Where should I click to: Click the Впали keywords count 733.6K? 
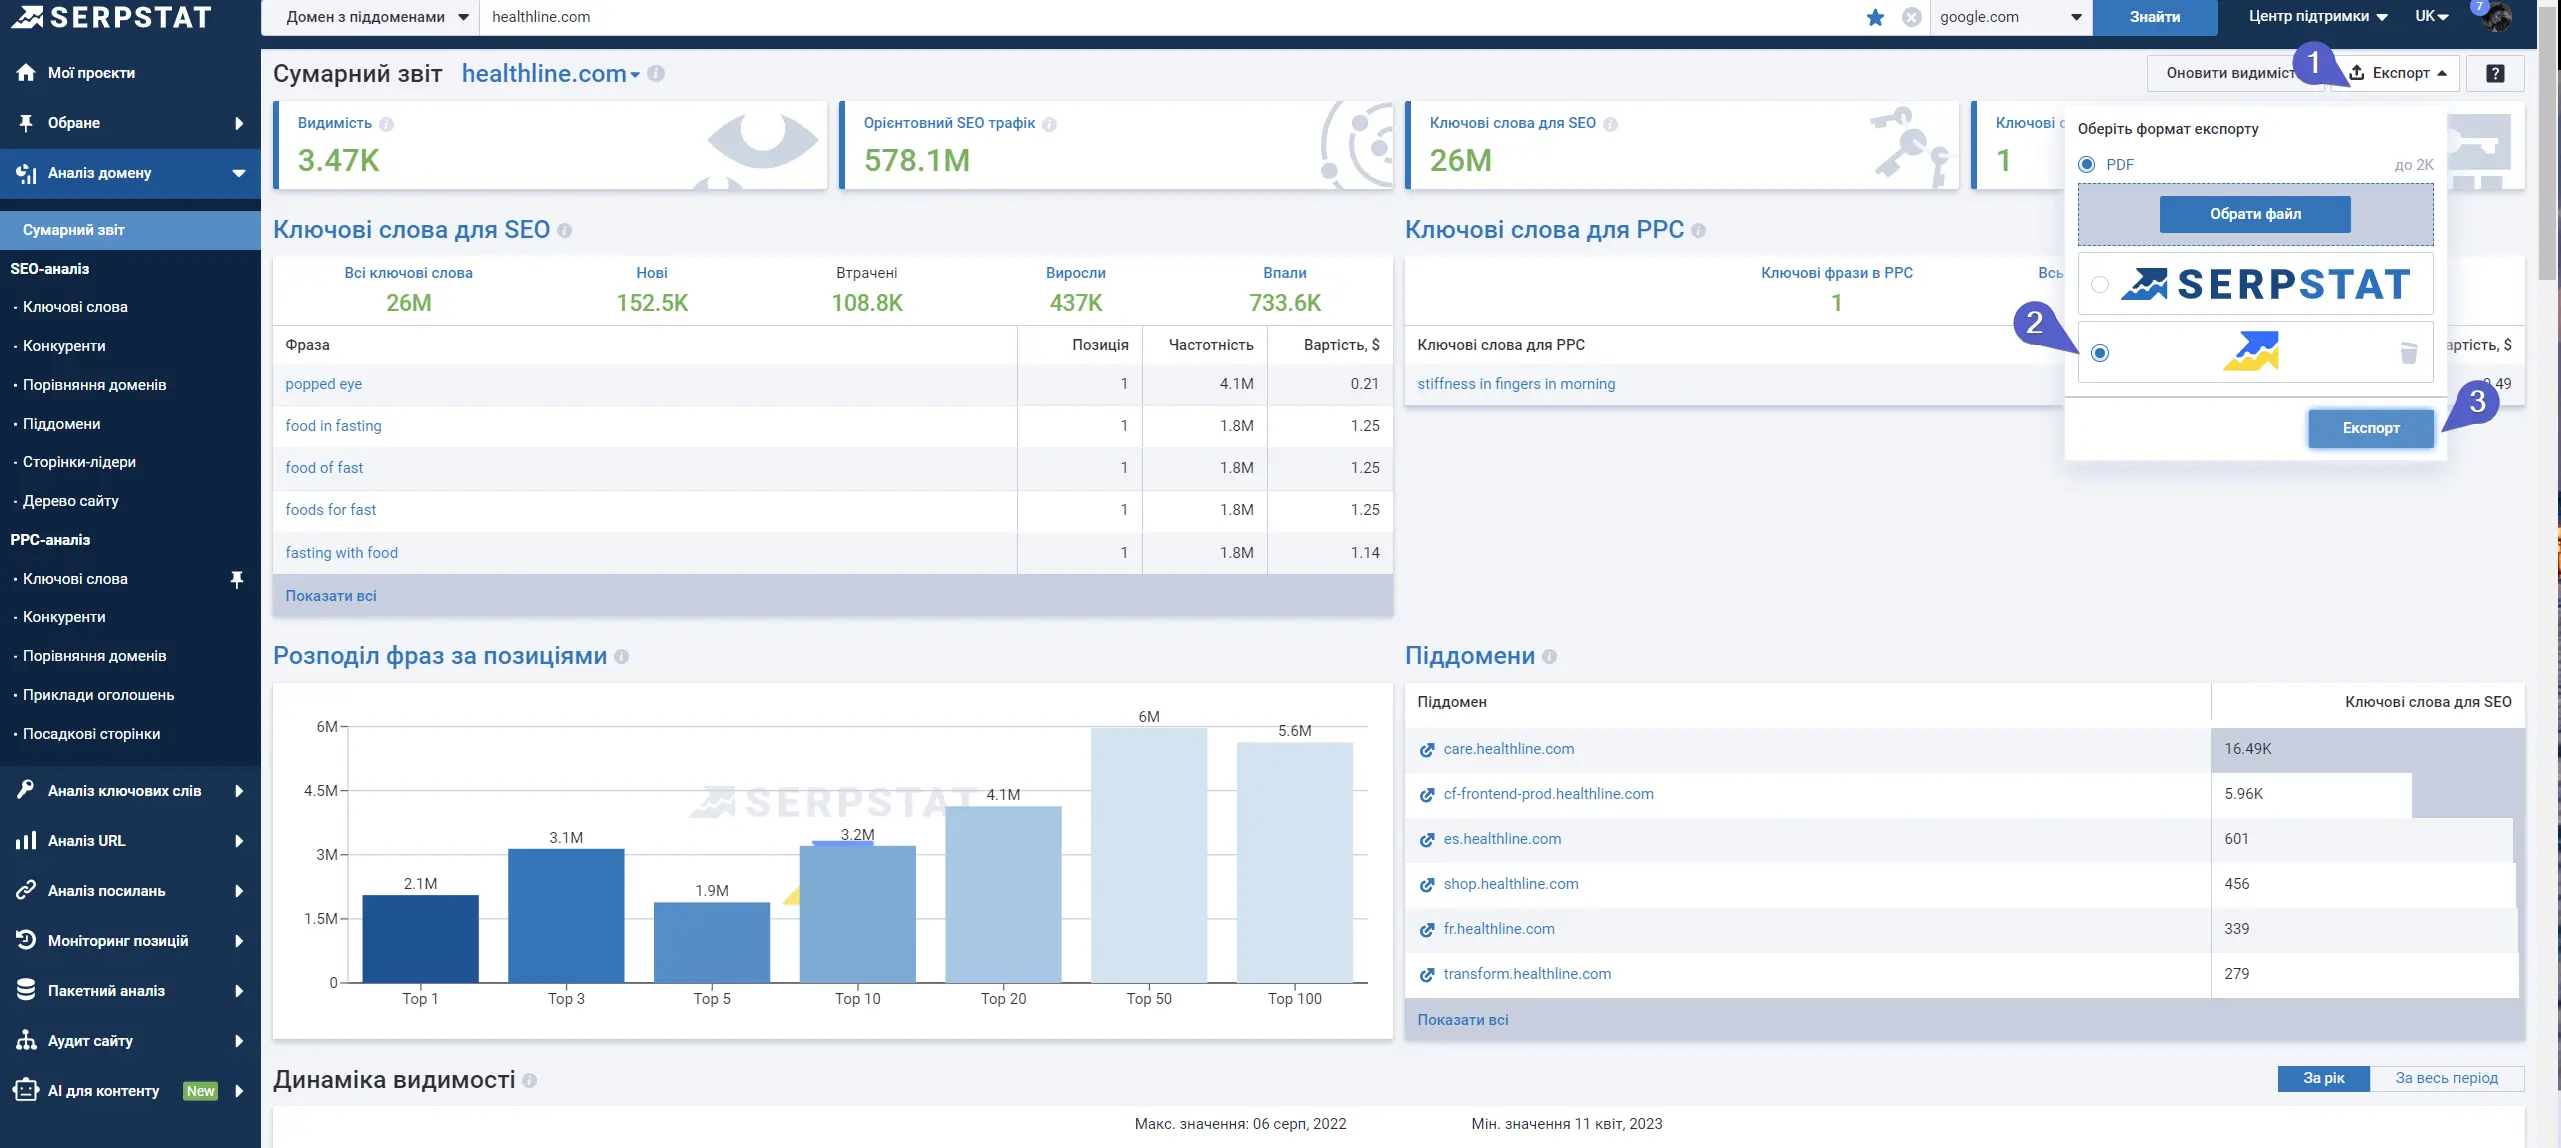point(1285,303)
